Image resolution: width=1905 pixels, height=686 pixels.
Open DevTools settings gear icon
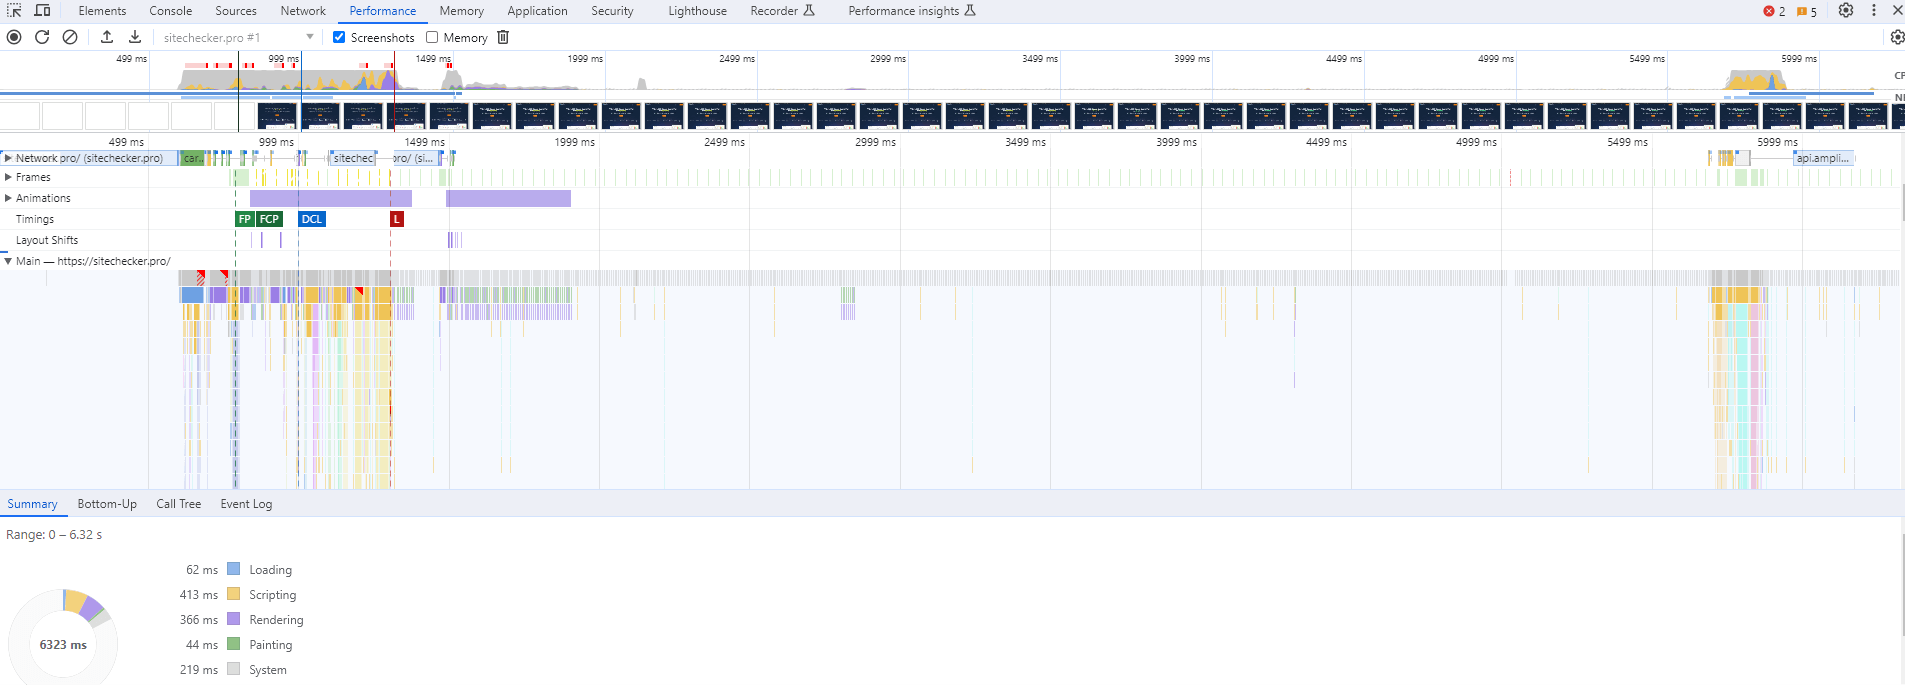pyautogui.click(x=1846, y=11)
